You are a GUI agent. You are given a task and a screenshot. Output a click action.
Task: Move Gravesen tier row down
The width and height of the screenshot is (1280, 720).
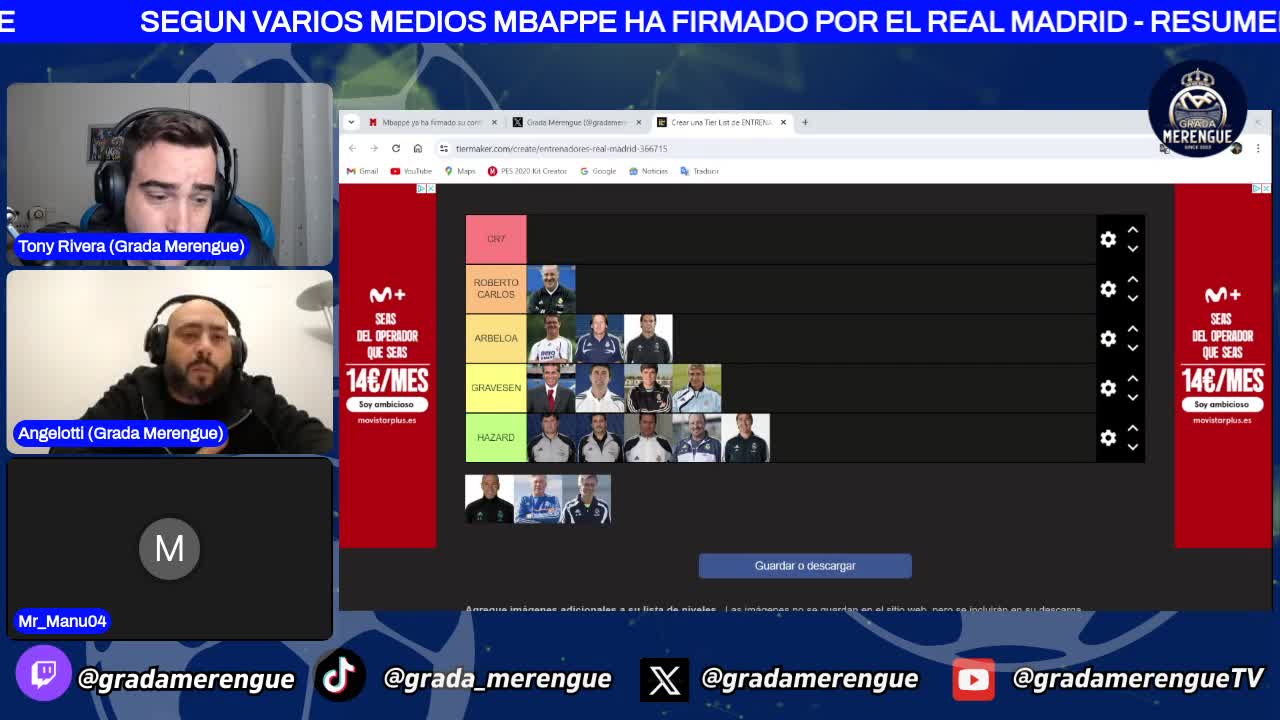[1133, 397]
